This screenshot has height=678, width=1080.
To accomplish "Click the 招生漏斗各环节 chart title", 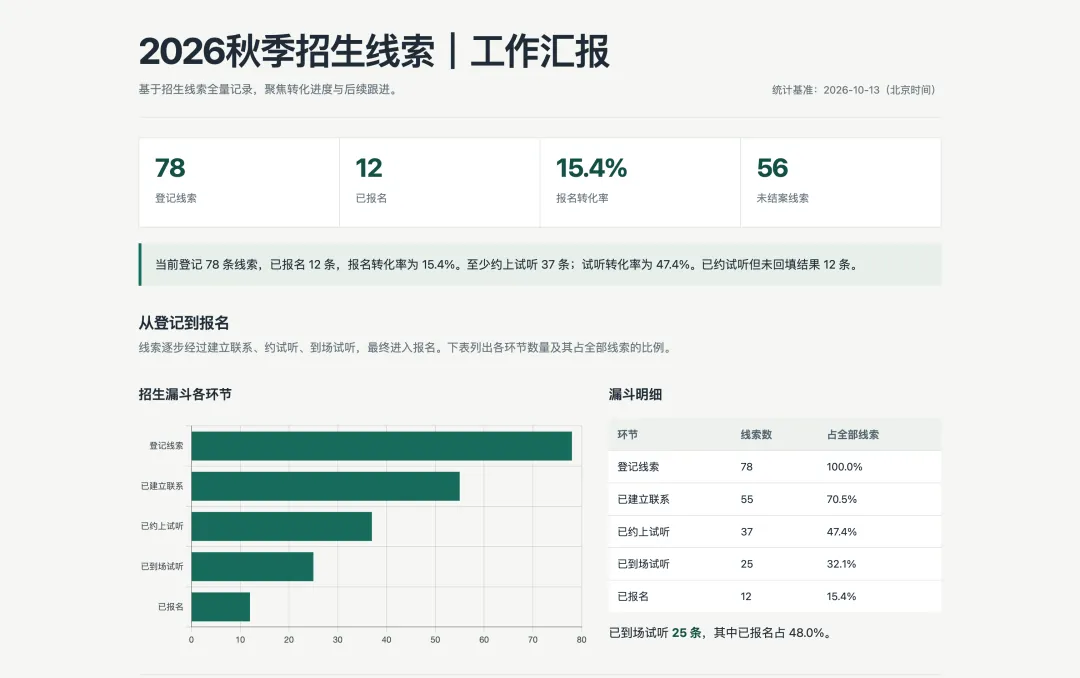I will click(x=185, y=394).
